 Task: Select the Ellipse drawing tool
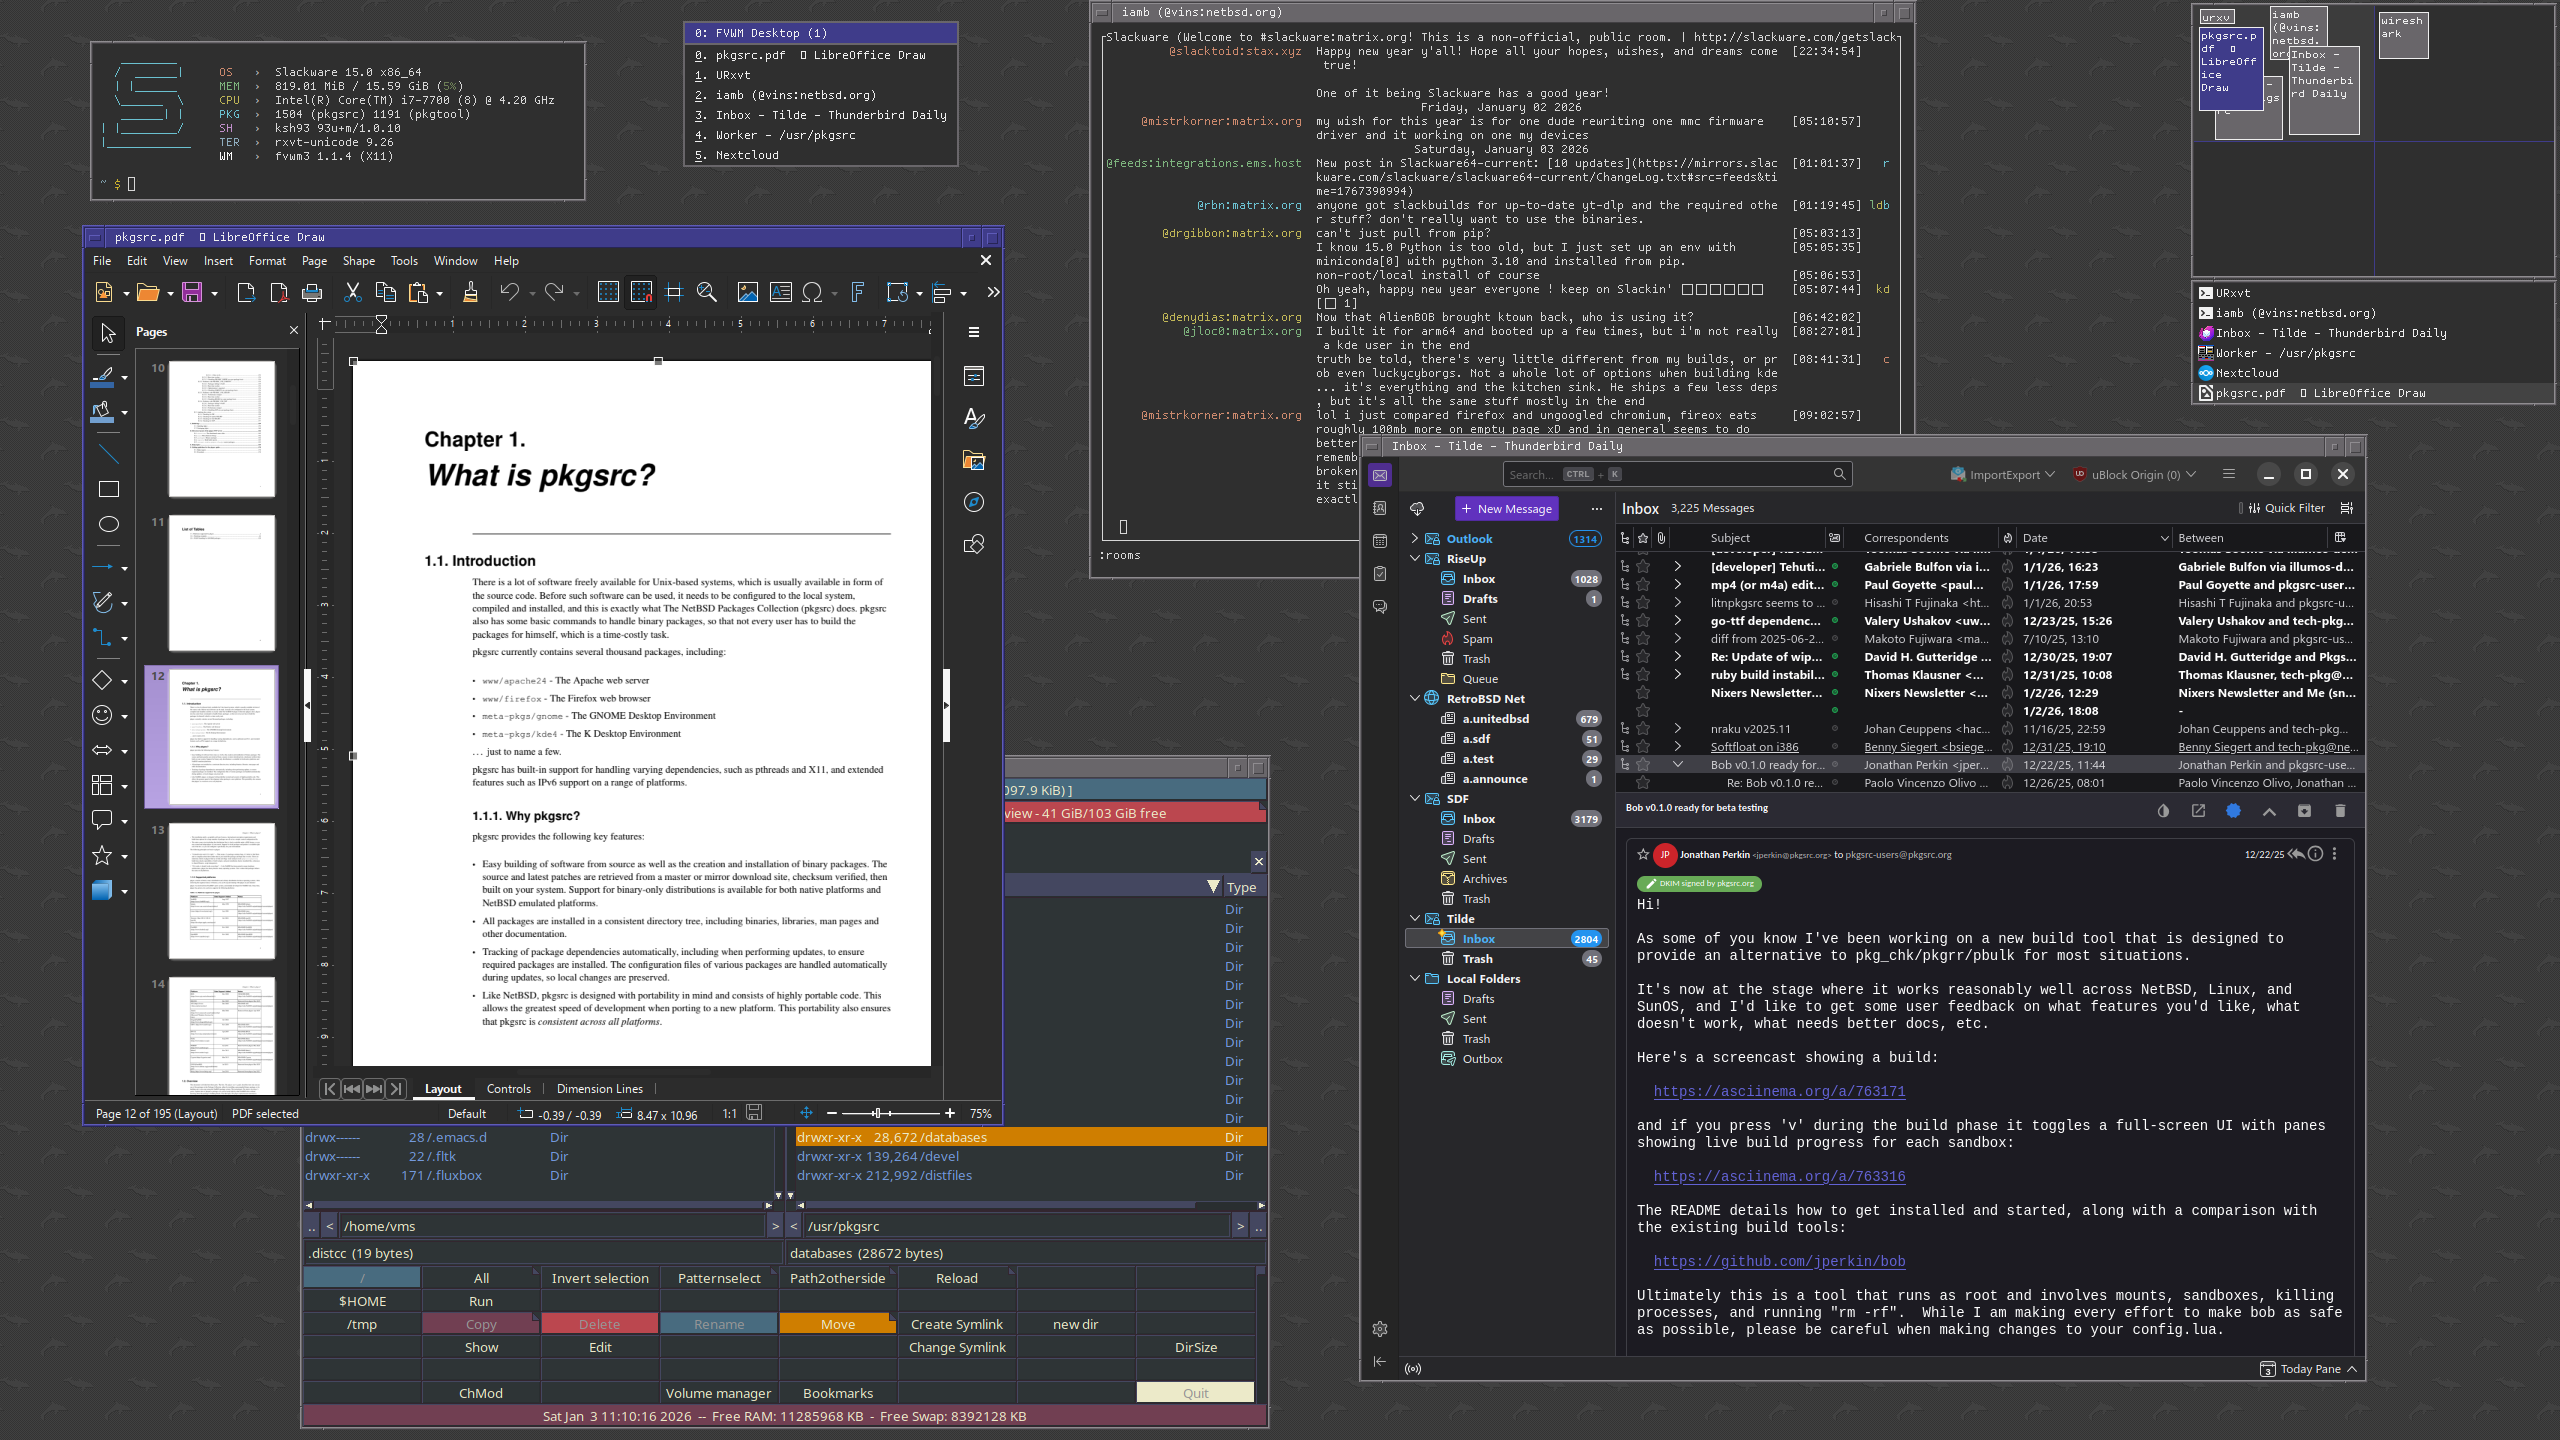point(109,524)
